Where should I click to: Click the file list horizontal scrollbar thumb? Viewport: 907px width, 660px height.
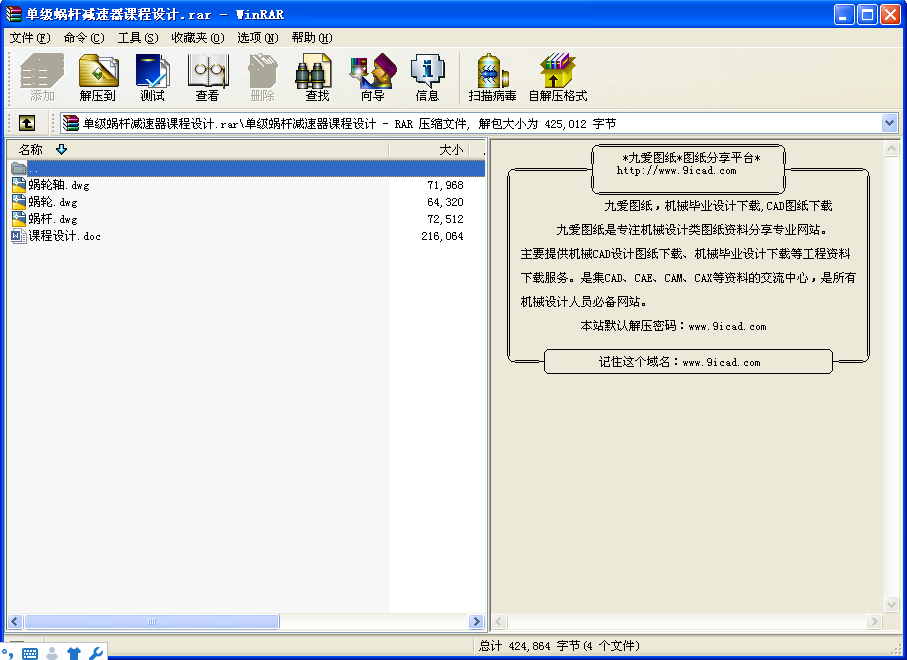pyautogui.click(x=152, y=622)
